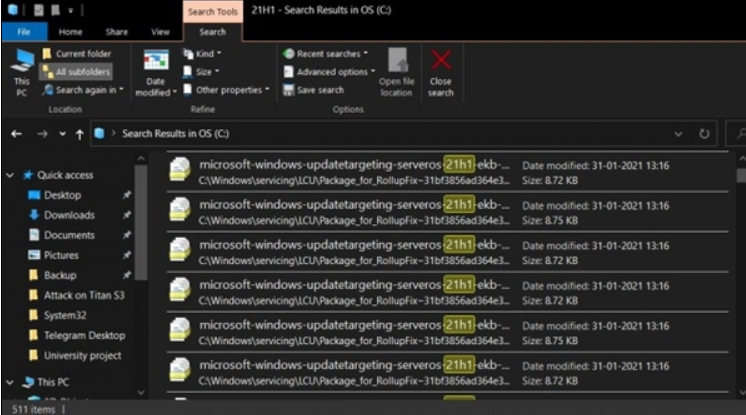The image size is (746, 415).
Task: Select the Search ribbon tab
Action: click(x=212, y=32)
